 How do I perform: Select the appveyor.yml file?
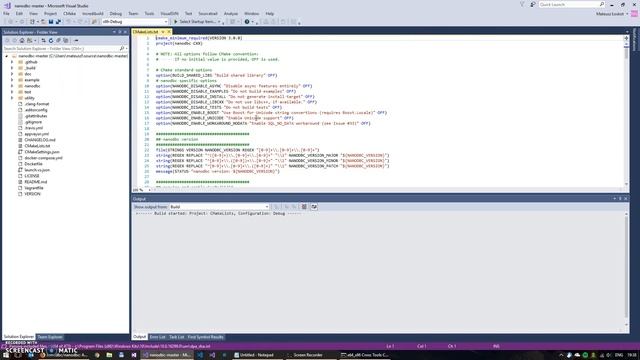pos(36,134)
